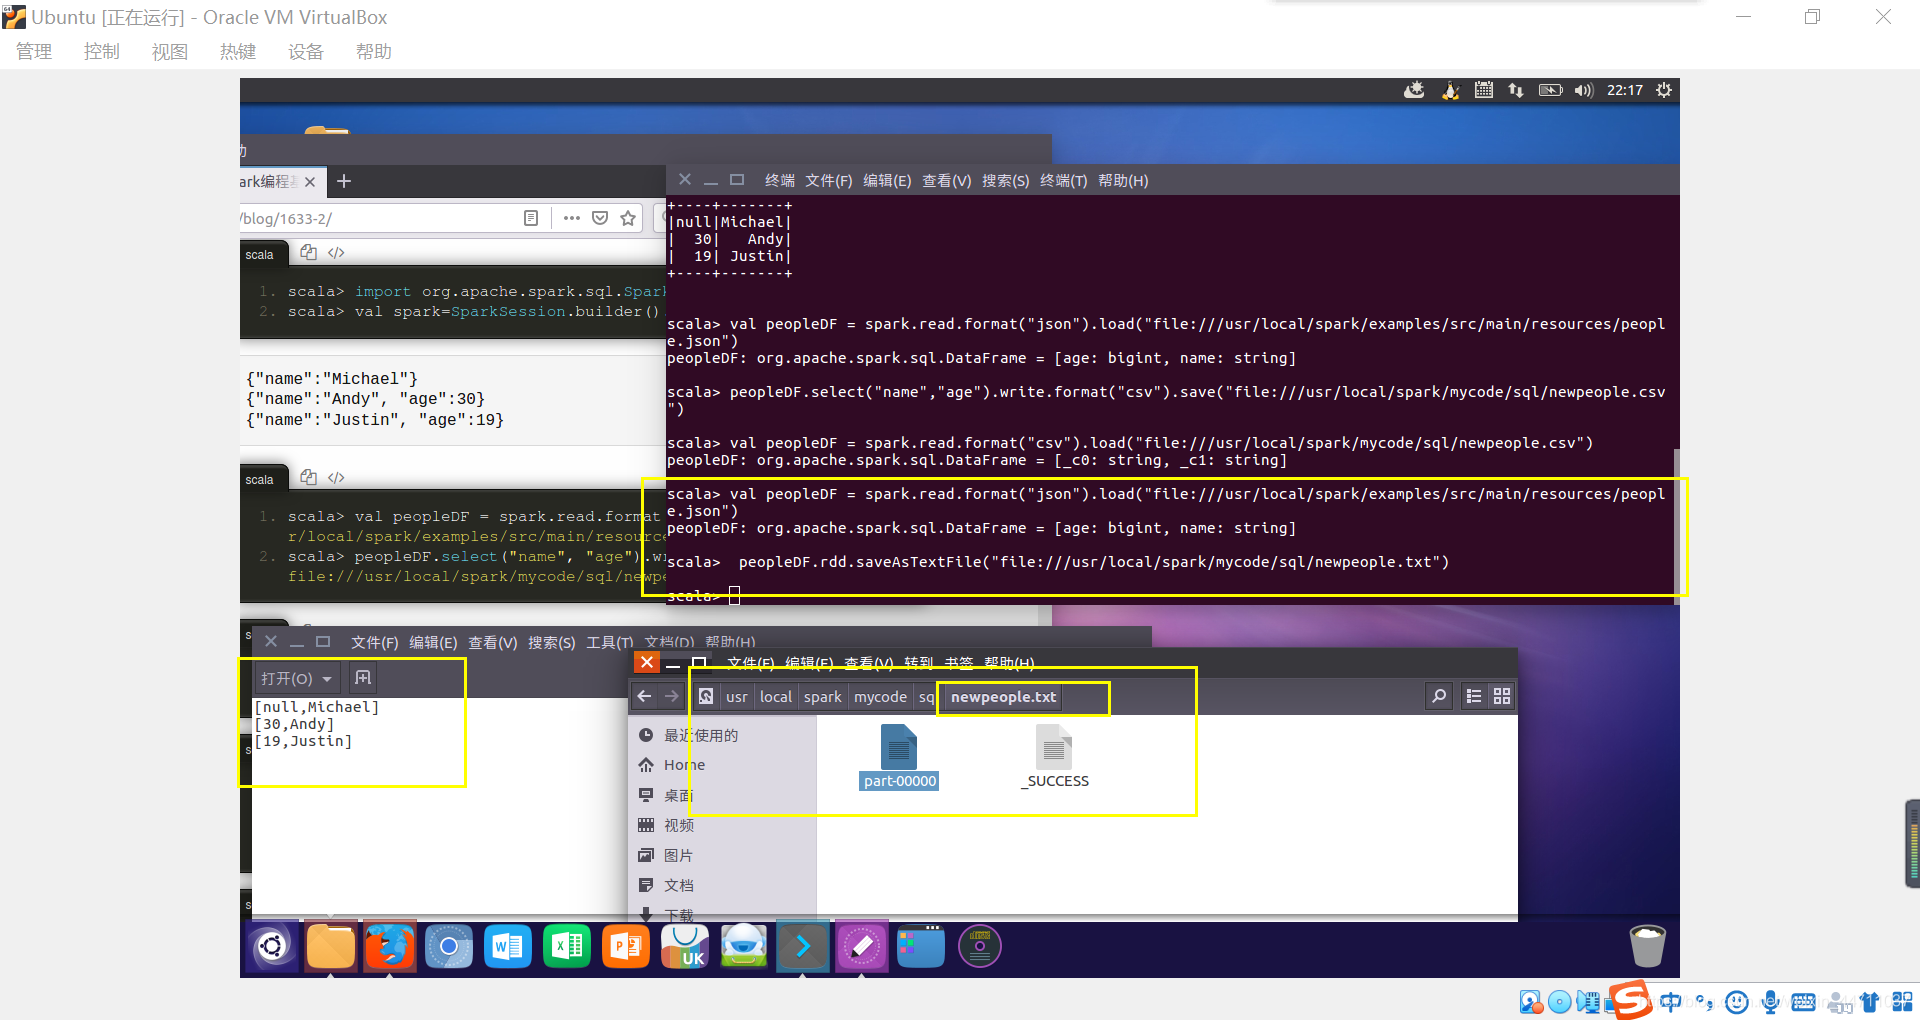Bookmark the page using the star button

(627, 218)
